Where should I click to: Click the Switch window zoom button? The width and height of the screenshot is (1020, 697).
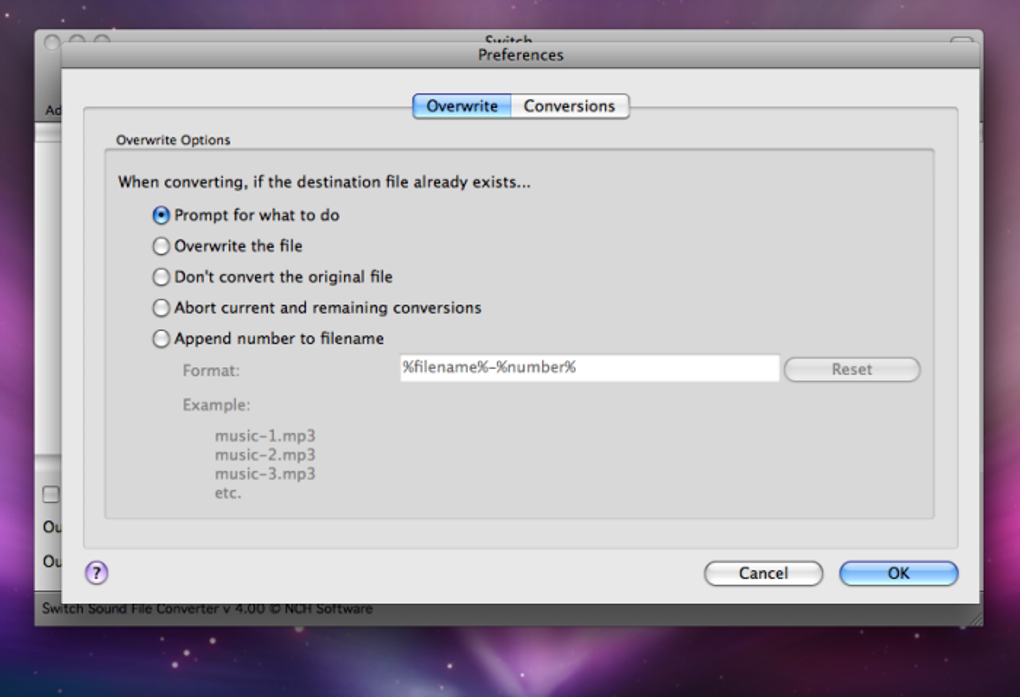[x=101, y=40]
